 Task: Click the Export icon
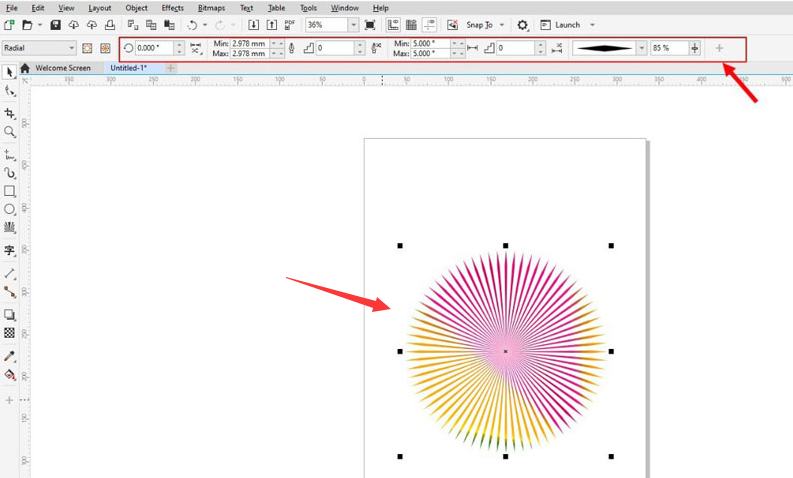[x=272, y=25]
